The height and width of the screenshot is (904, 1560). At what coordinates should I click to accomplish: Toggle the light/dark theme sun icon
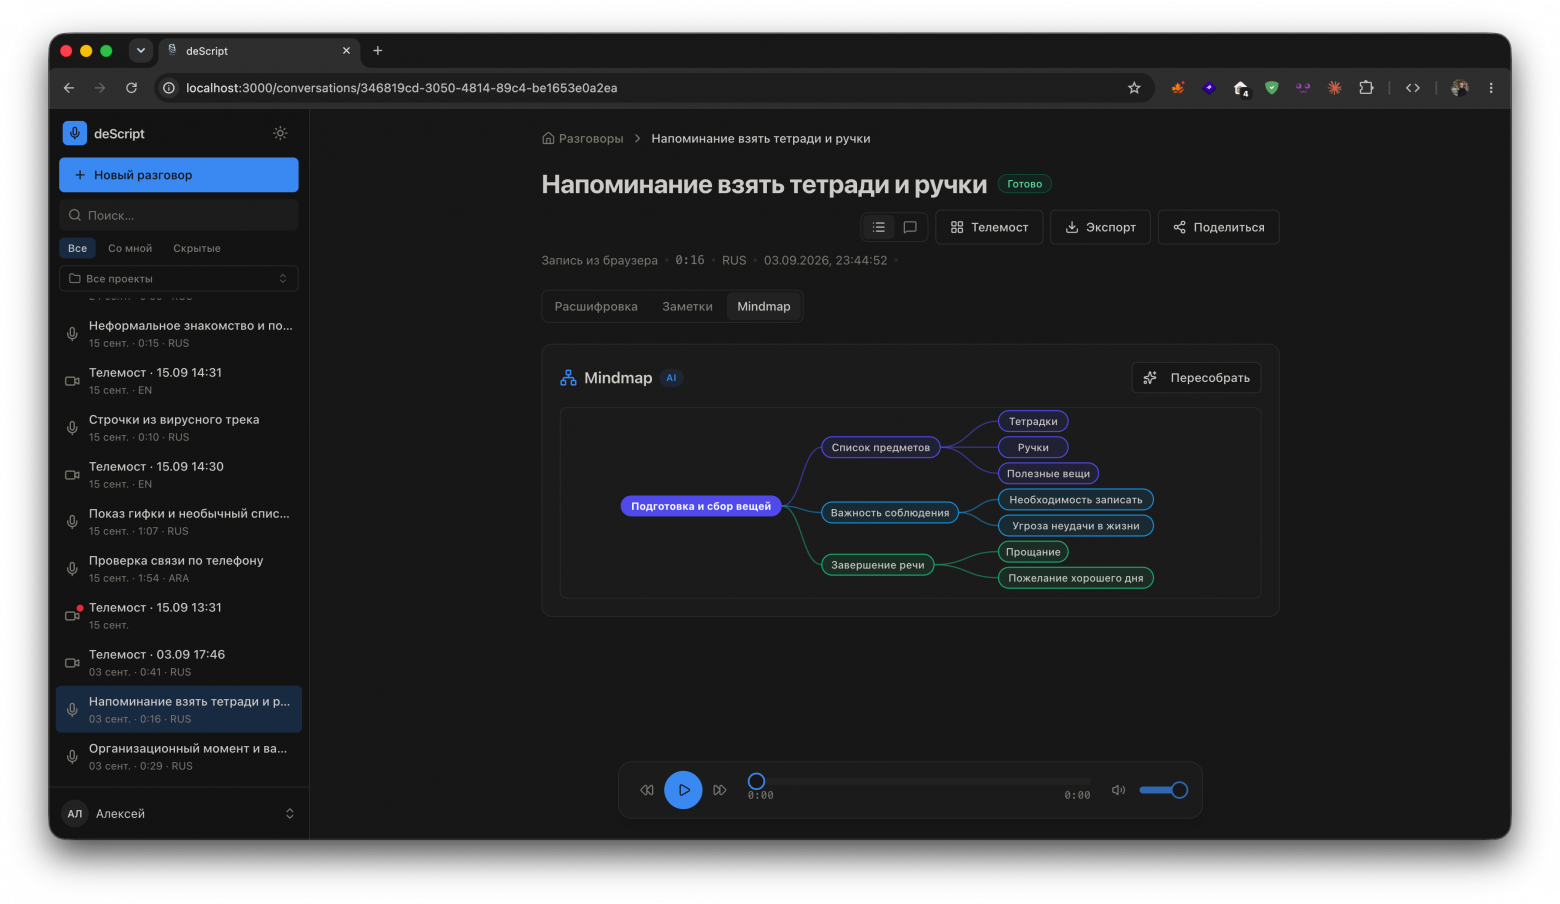(x=280, y=133)
